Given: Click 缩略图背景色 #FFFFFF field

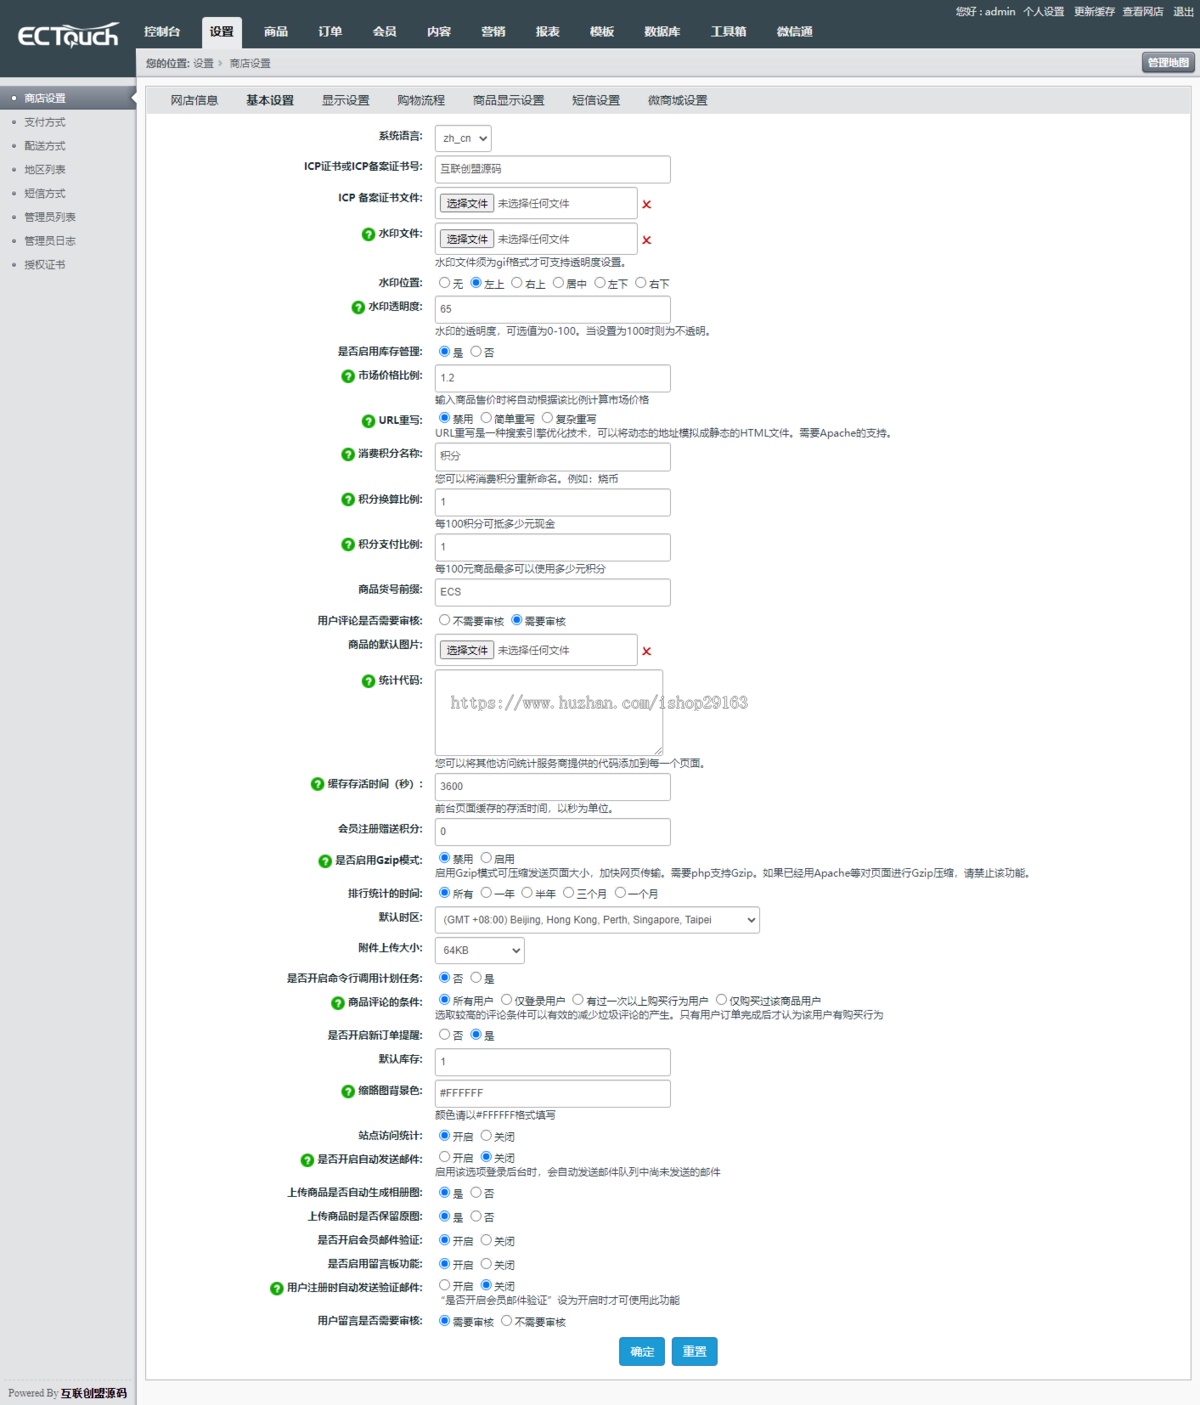Looking at the screenshot, I should coord(552,1093).
